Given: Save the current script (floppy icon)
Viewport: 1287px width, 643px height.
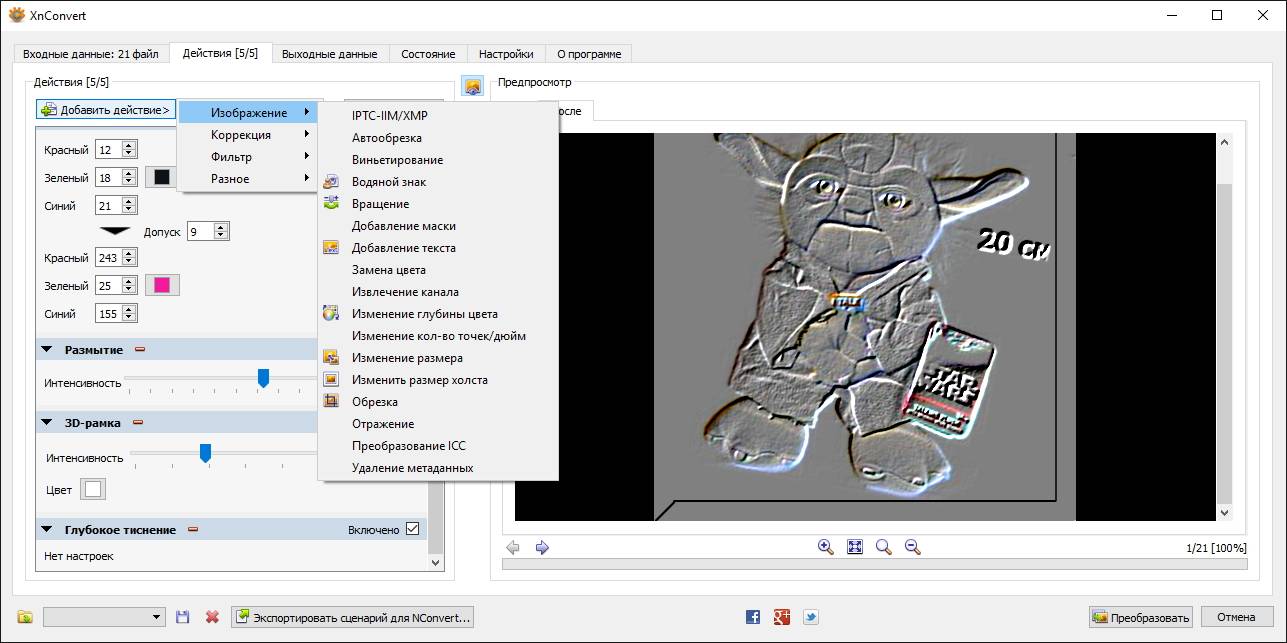Looking at the screenshot, I should (x=182, y=617).
